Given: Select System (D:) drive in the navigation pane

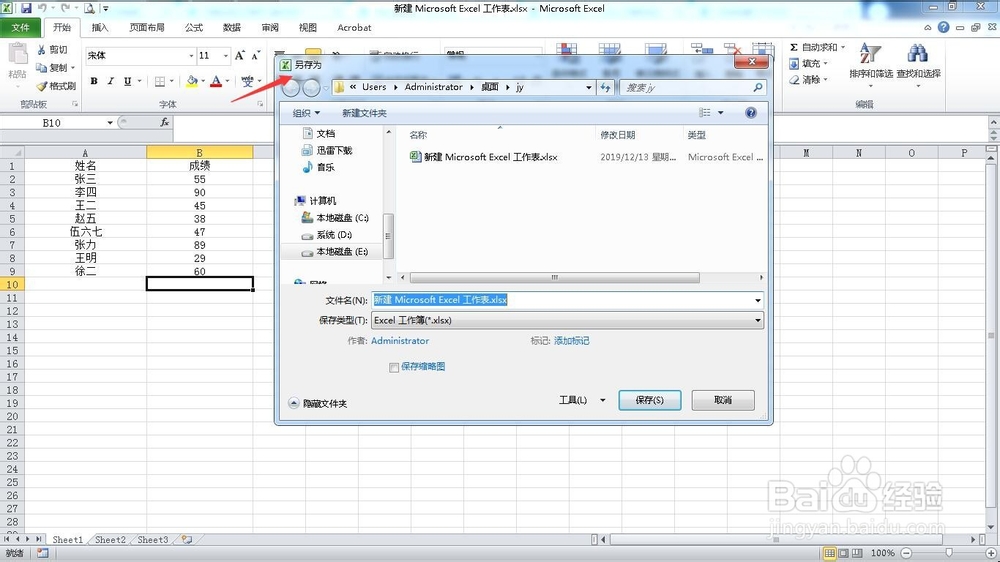Looking at the screenshot, I should coord(327,235).
